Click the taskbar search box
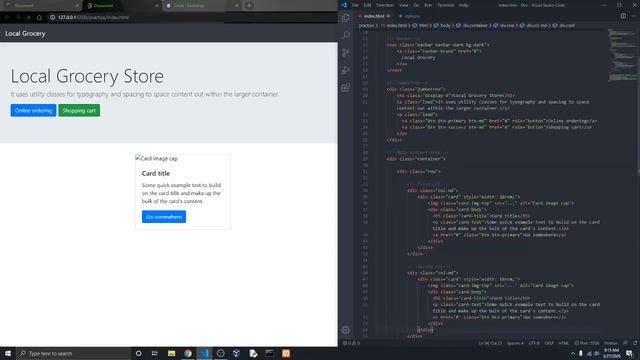Viewport: 640px width, 360px height. click(x=73, y=353)
